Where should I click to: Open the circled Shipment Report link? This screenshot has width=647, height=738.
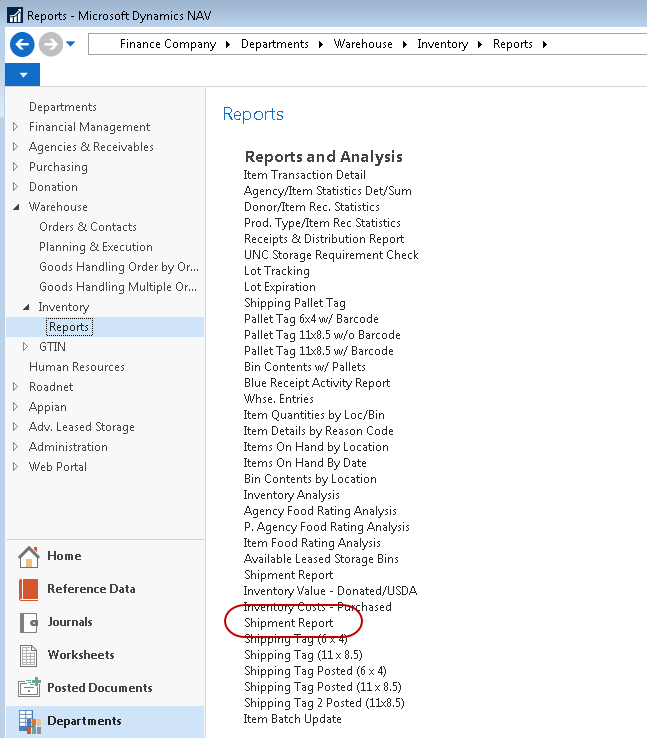click(x=289, y=623)
